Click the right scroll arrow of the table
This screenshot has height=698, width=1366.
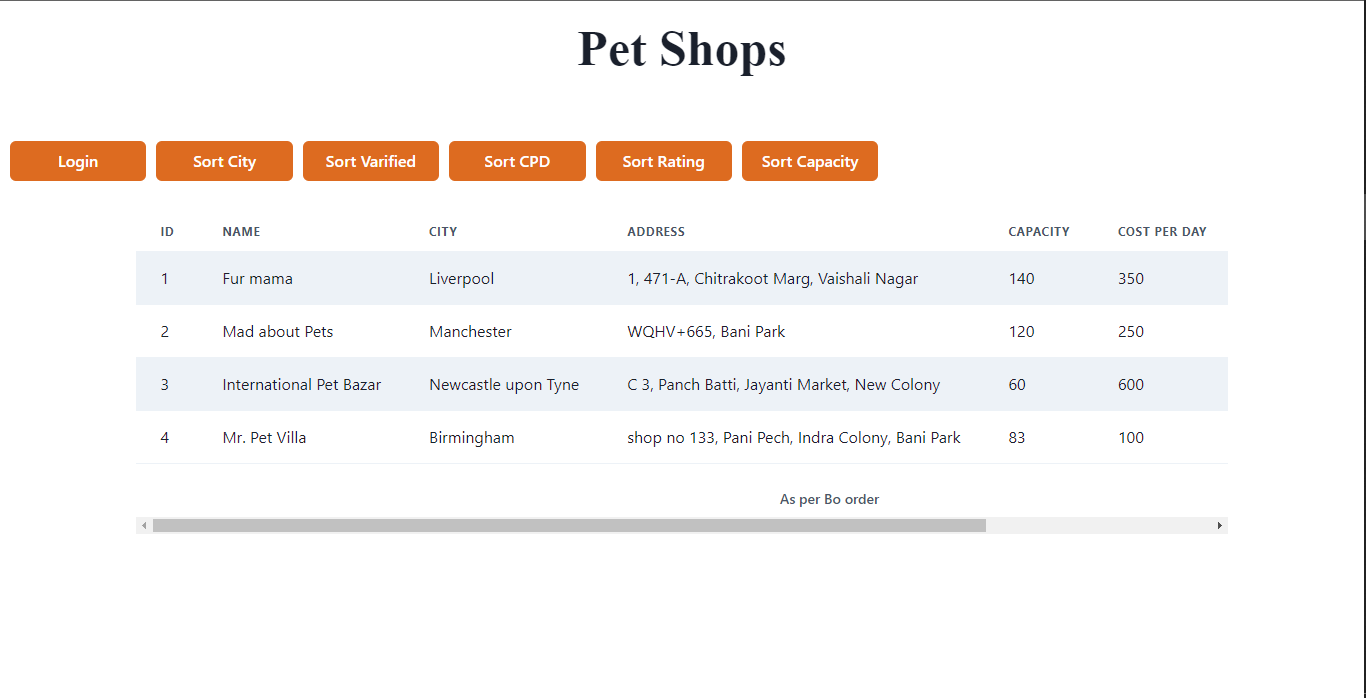click(1219, 525)
